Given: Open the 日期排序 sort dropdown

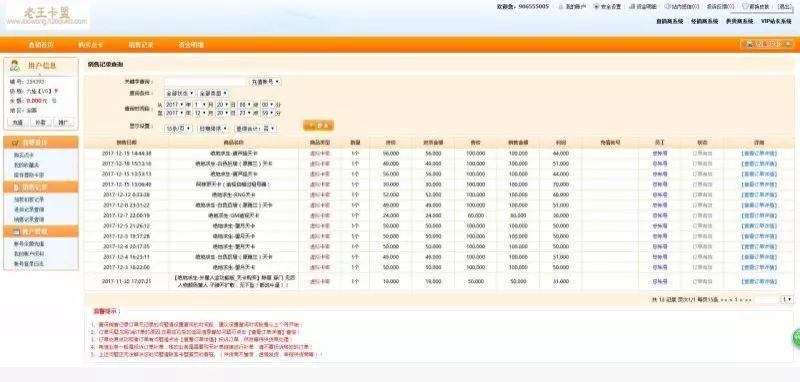Looking at the screenshot, I should 213,129.
